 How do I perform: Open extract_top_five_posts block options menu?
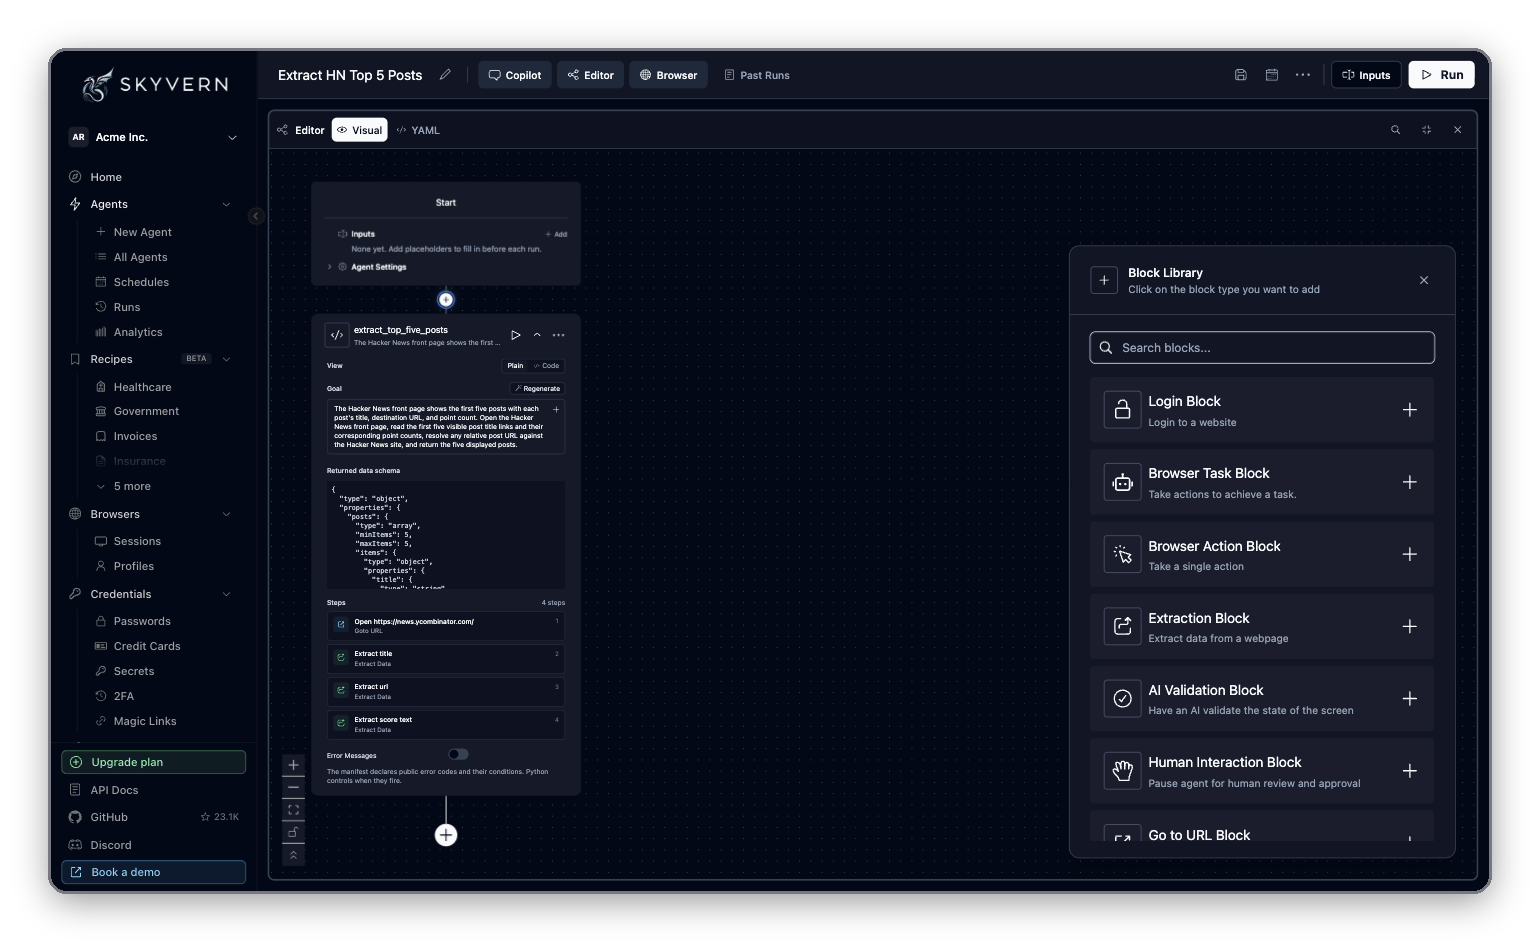tap(558, 335)
